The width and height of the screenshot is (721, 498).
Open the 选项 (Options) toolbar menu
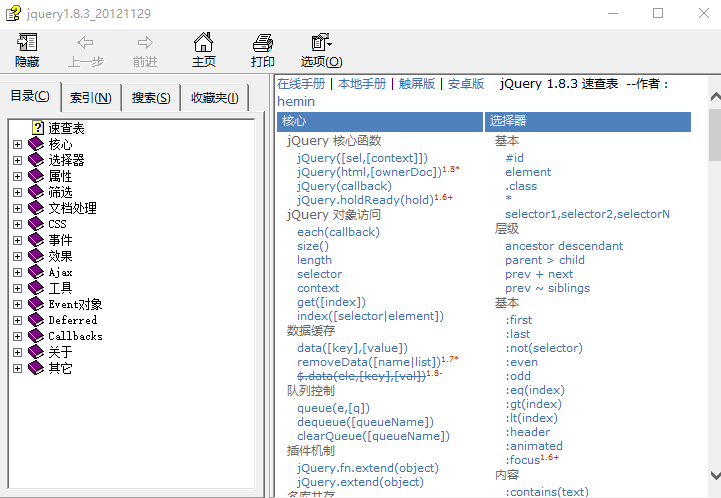pos(321,49)
